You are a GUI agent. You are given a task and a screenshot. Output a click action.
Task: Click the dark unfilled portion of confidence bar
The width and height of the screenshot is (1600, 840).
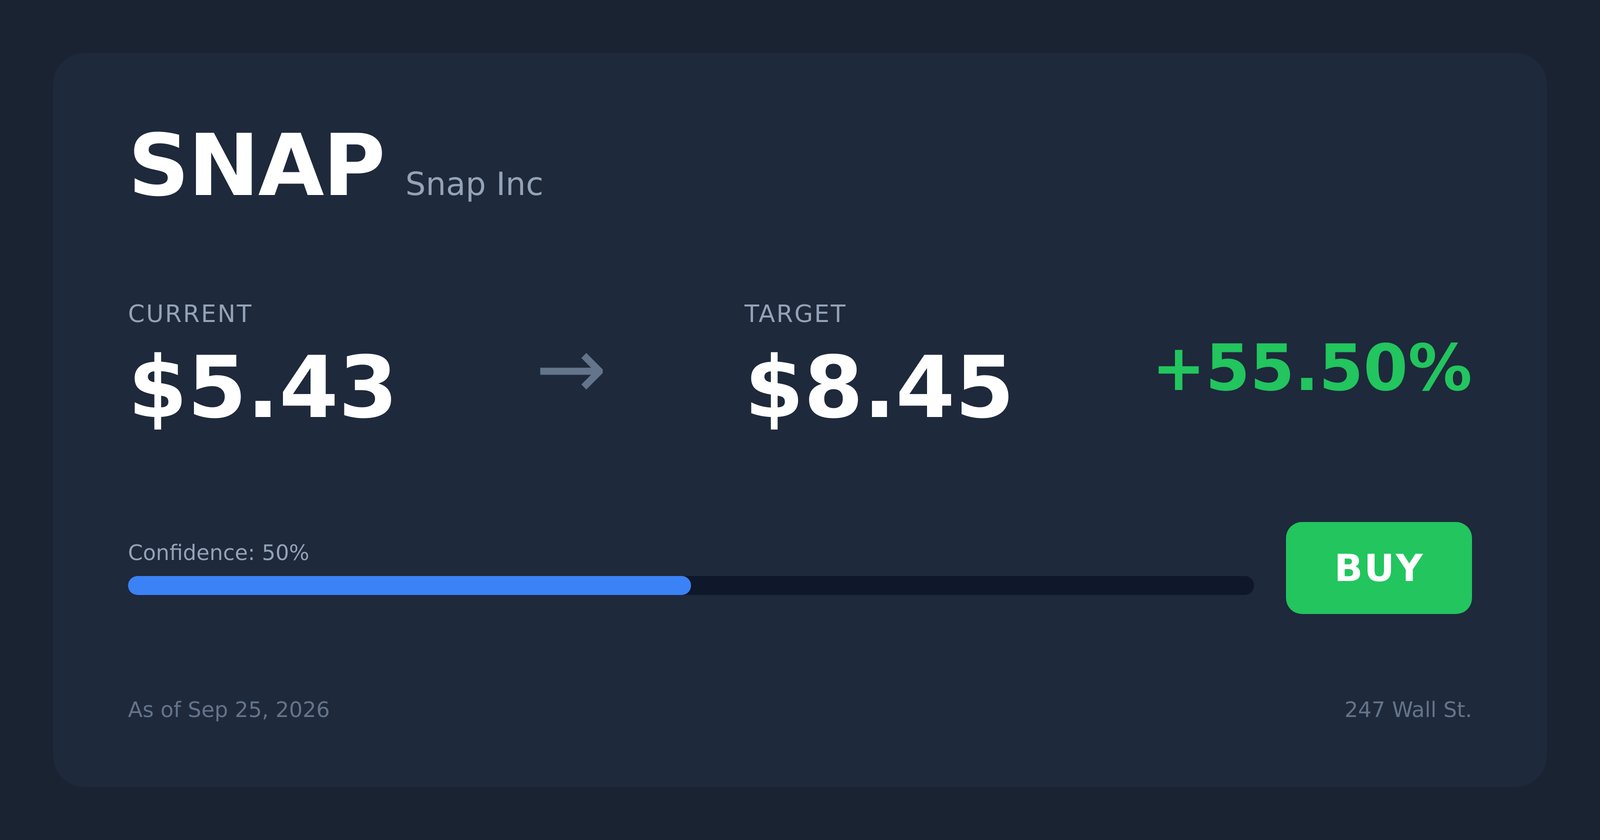[x=972, y=585]
